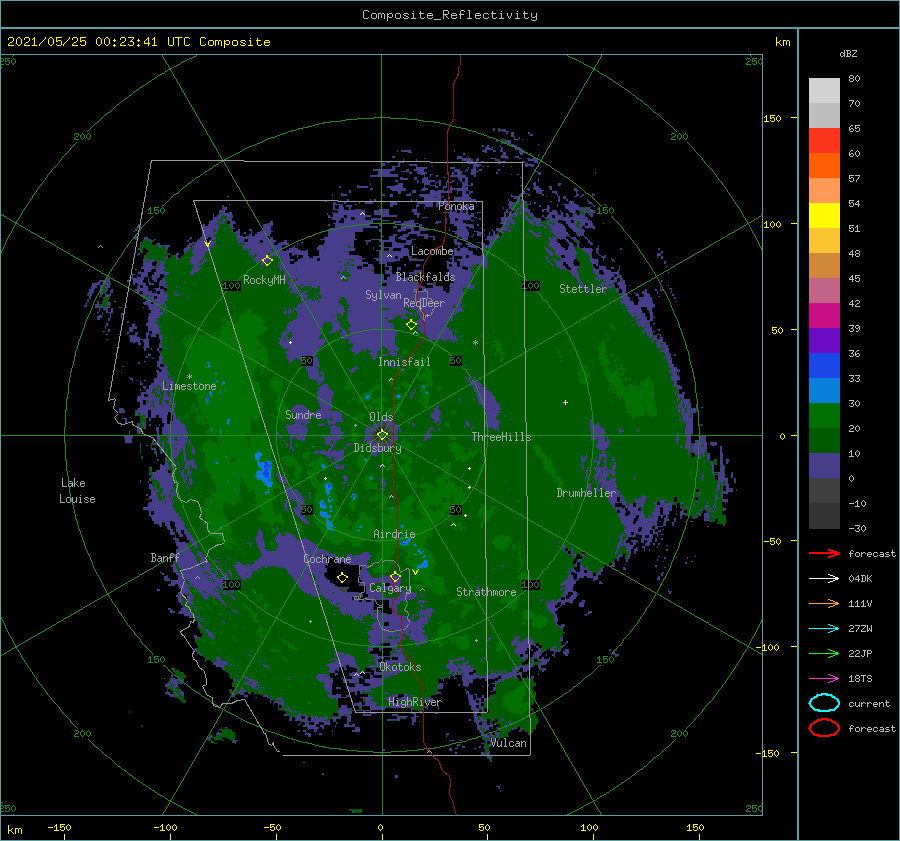Pick the light gray 80 dBZ swatch
This screenshot has height=841, width=900.
point(824,90)
